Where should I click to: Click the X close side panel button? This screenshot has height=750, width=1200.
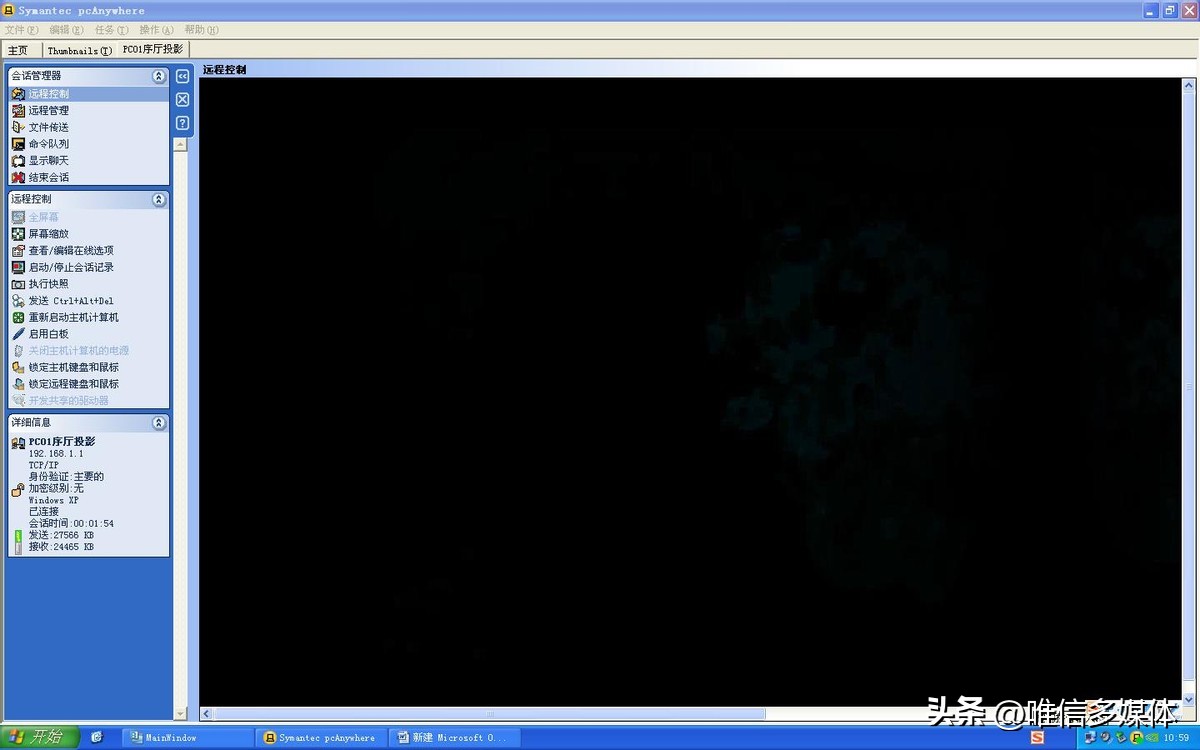pyautogui.click(x=182, y=99)
